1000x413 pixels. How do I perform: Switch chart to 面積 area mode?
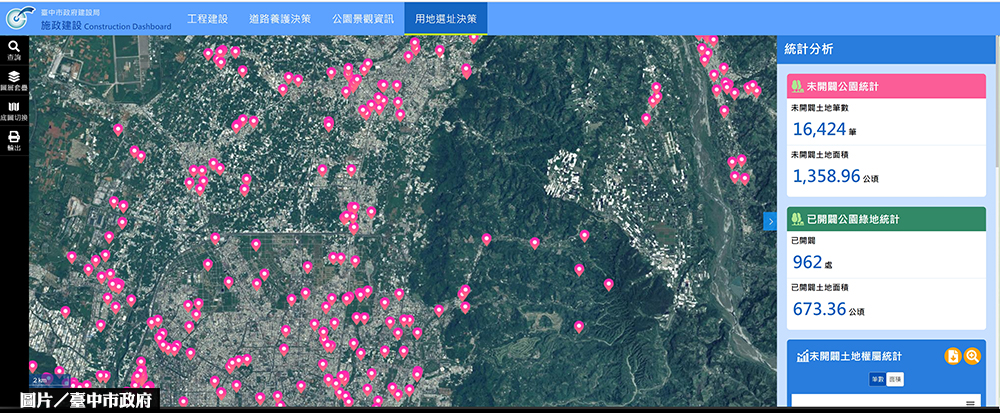coord(895,379)
